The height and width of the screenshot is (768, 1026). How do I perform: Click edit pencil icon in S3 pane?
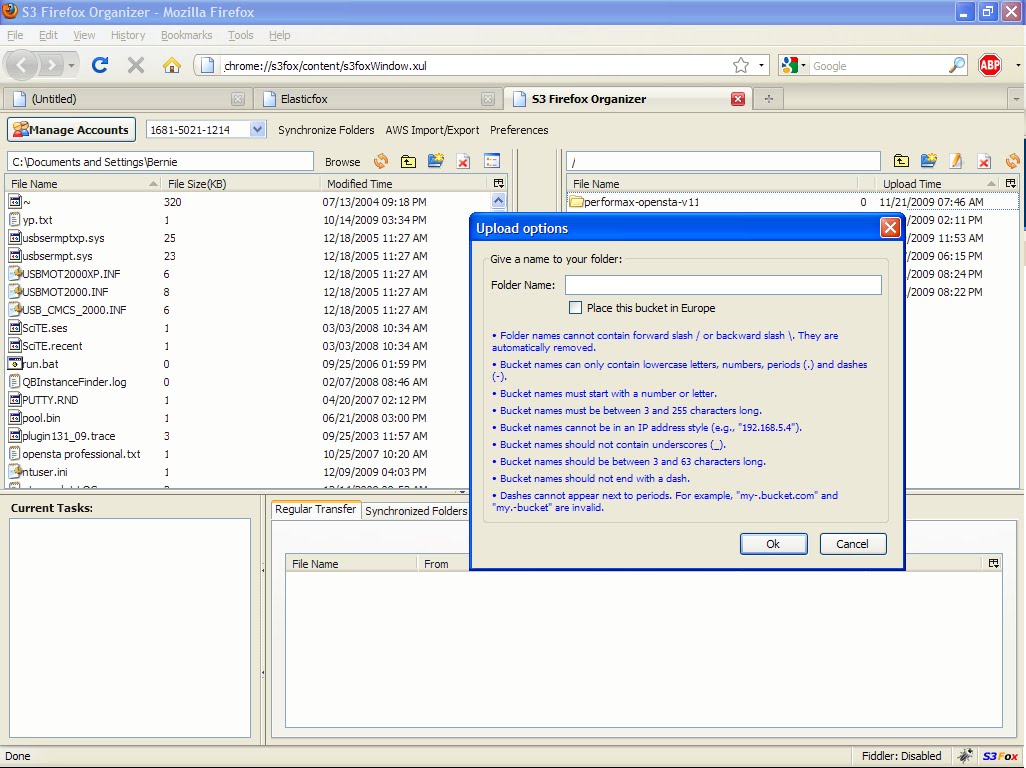click(956, 161)
